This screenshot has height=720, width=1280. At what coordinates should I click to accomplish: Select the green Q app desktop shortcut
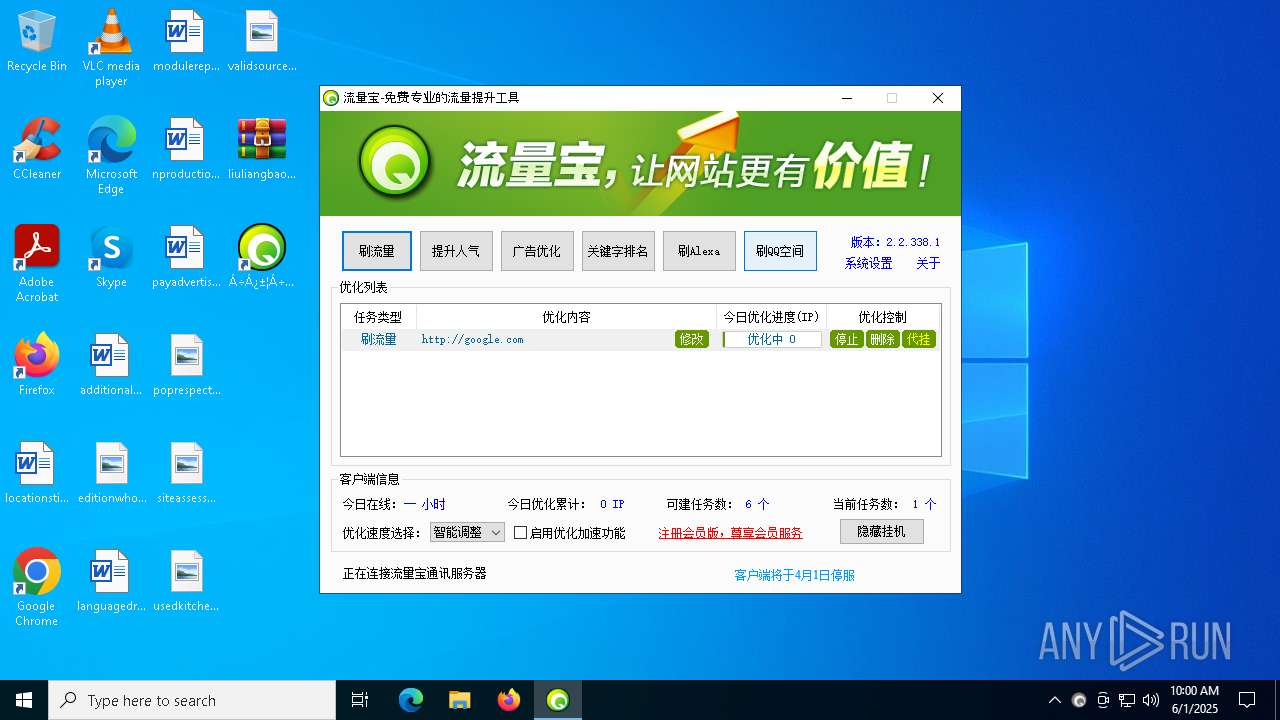(x=262, y=257)
